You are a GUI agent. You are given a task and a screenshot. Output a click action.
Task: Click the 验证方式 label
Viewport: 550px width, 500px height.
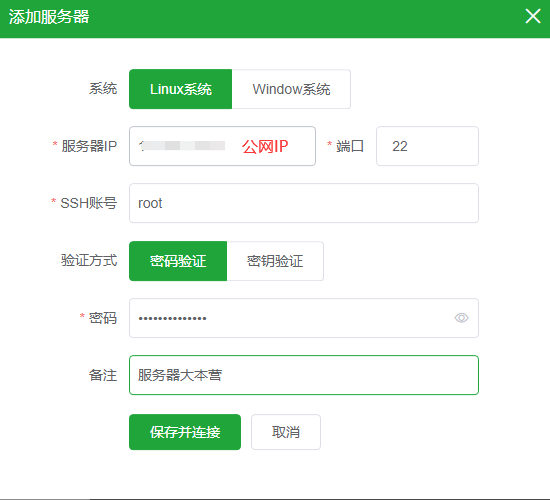(89, 260)
